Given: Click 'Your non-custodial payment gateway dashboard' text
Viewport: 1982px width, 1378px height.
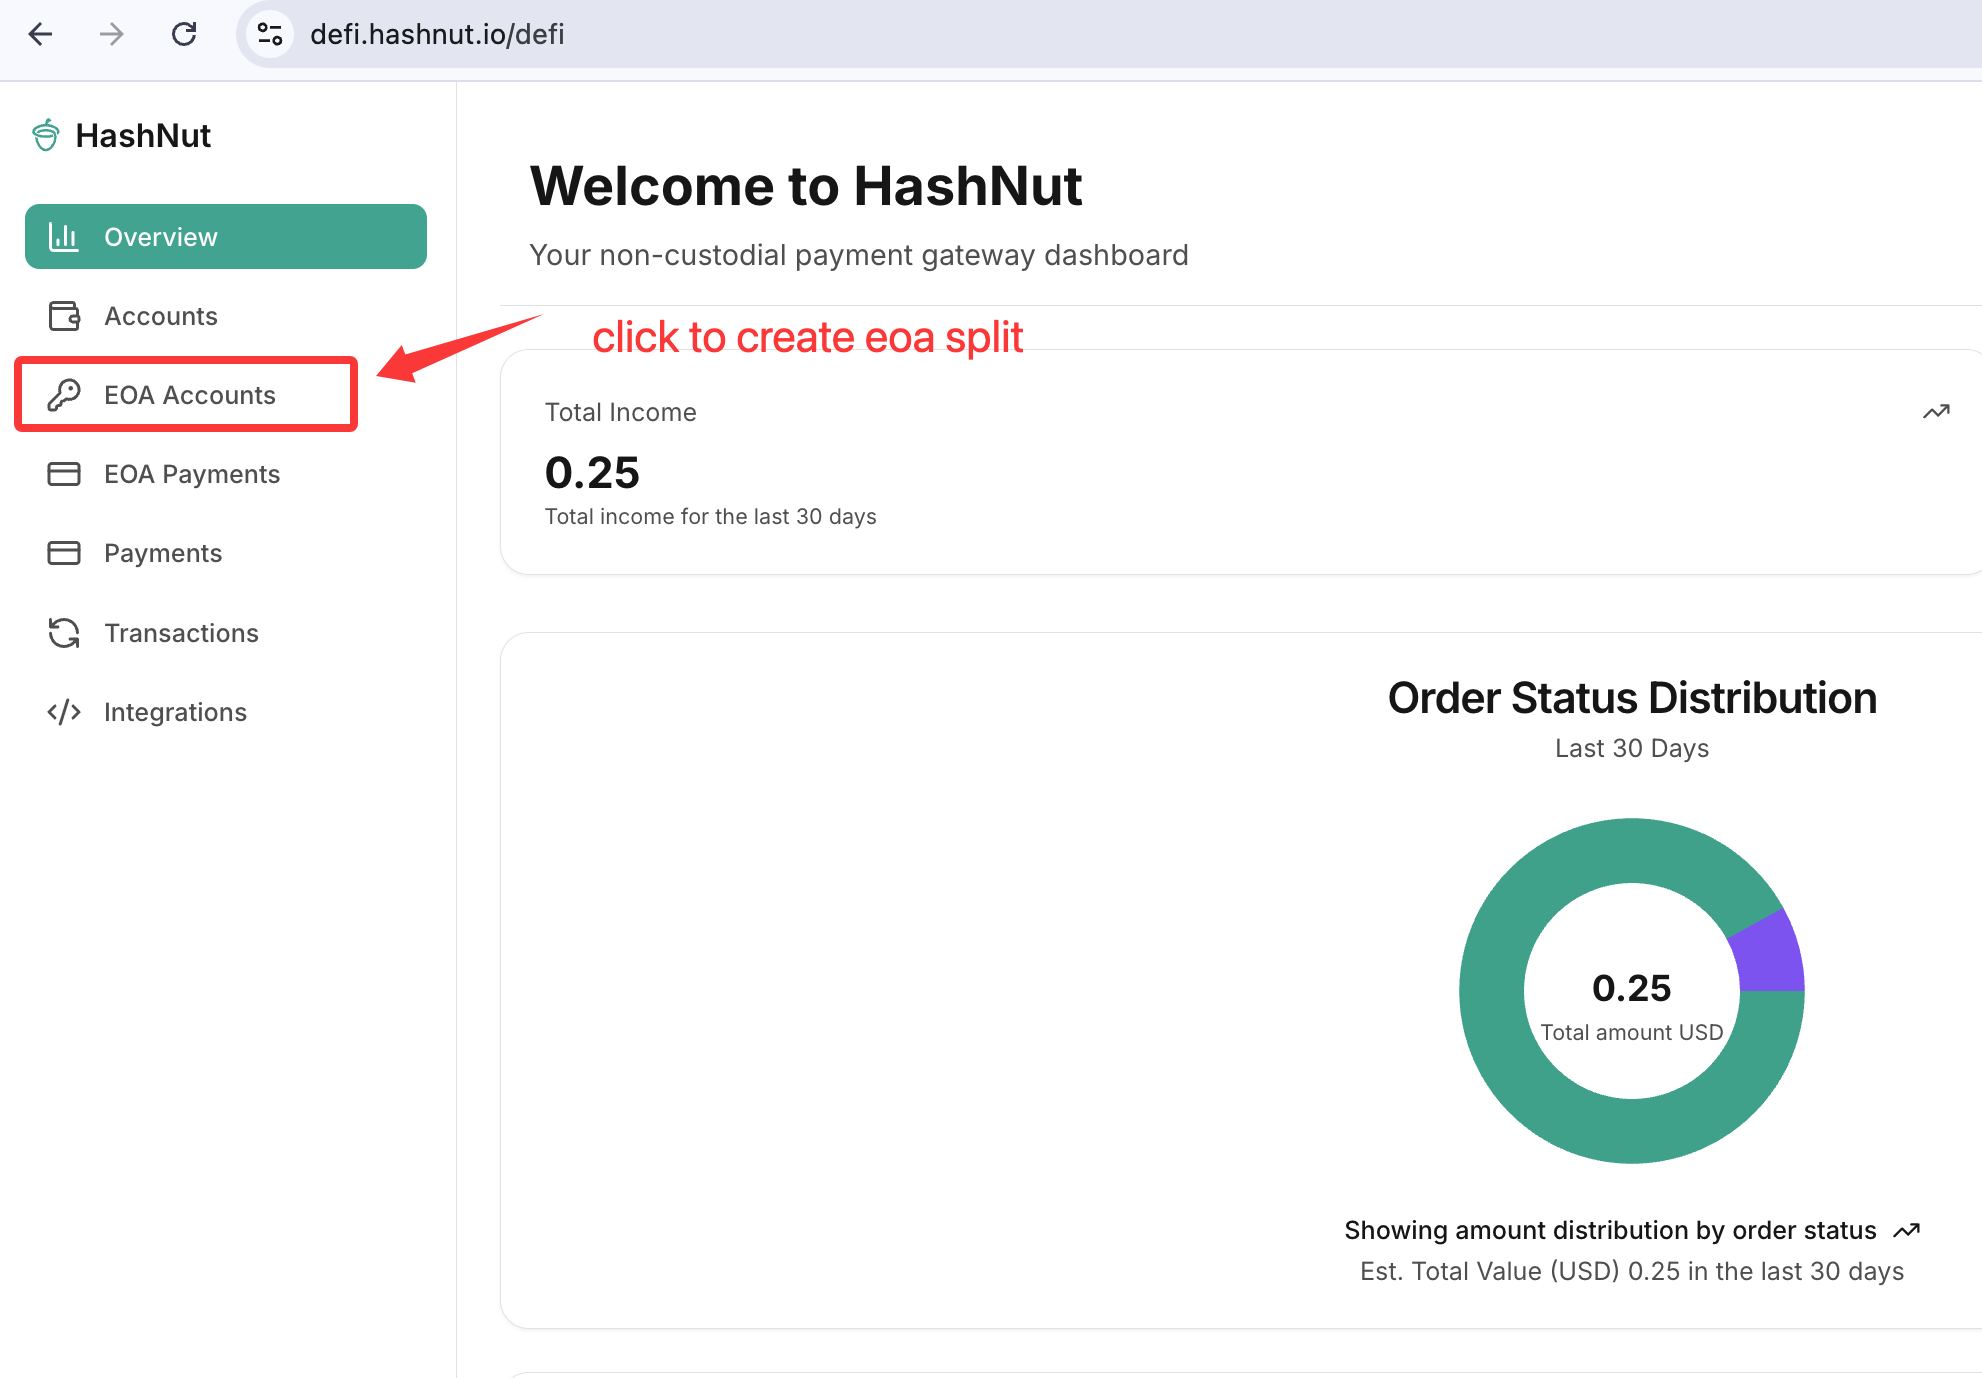Looking at the screenshot, I should click(x=859, y=255).
